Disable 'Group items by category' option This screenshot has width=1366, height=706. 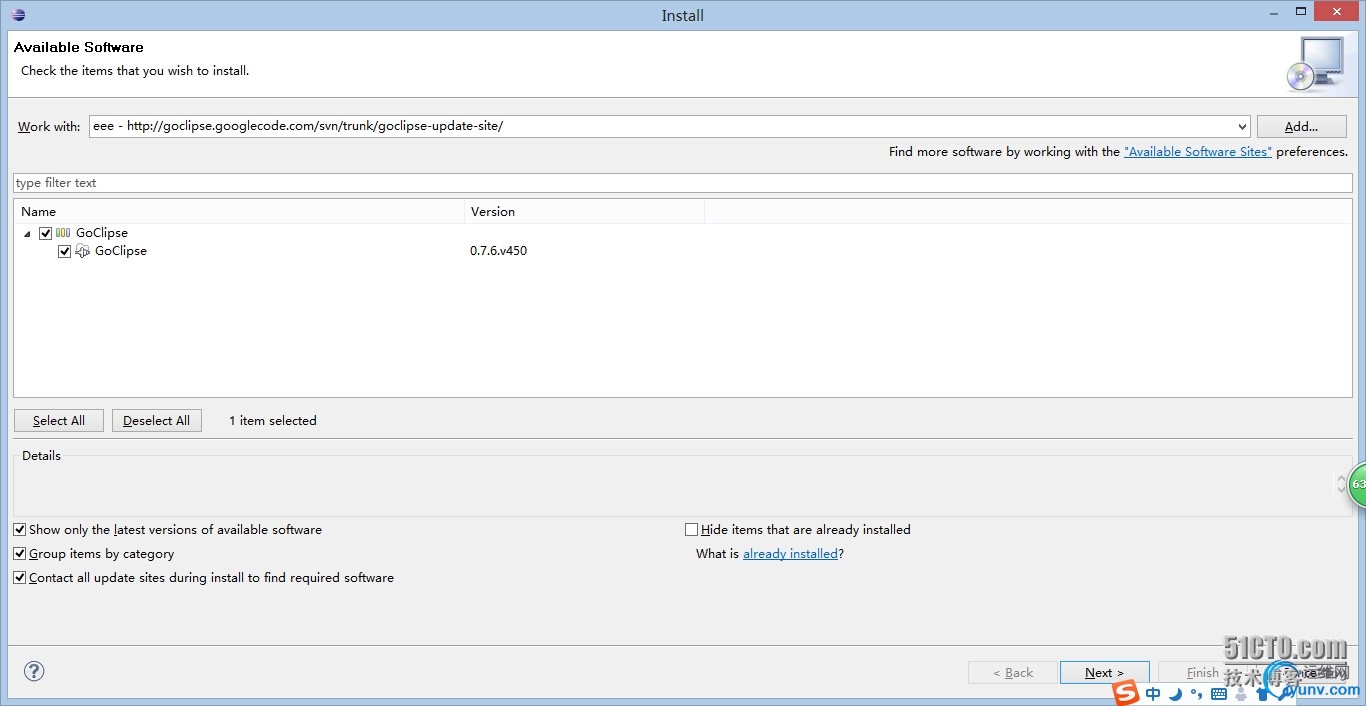(20, 554)
